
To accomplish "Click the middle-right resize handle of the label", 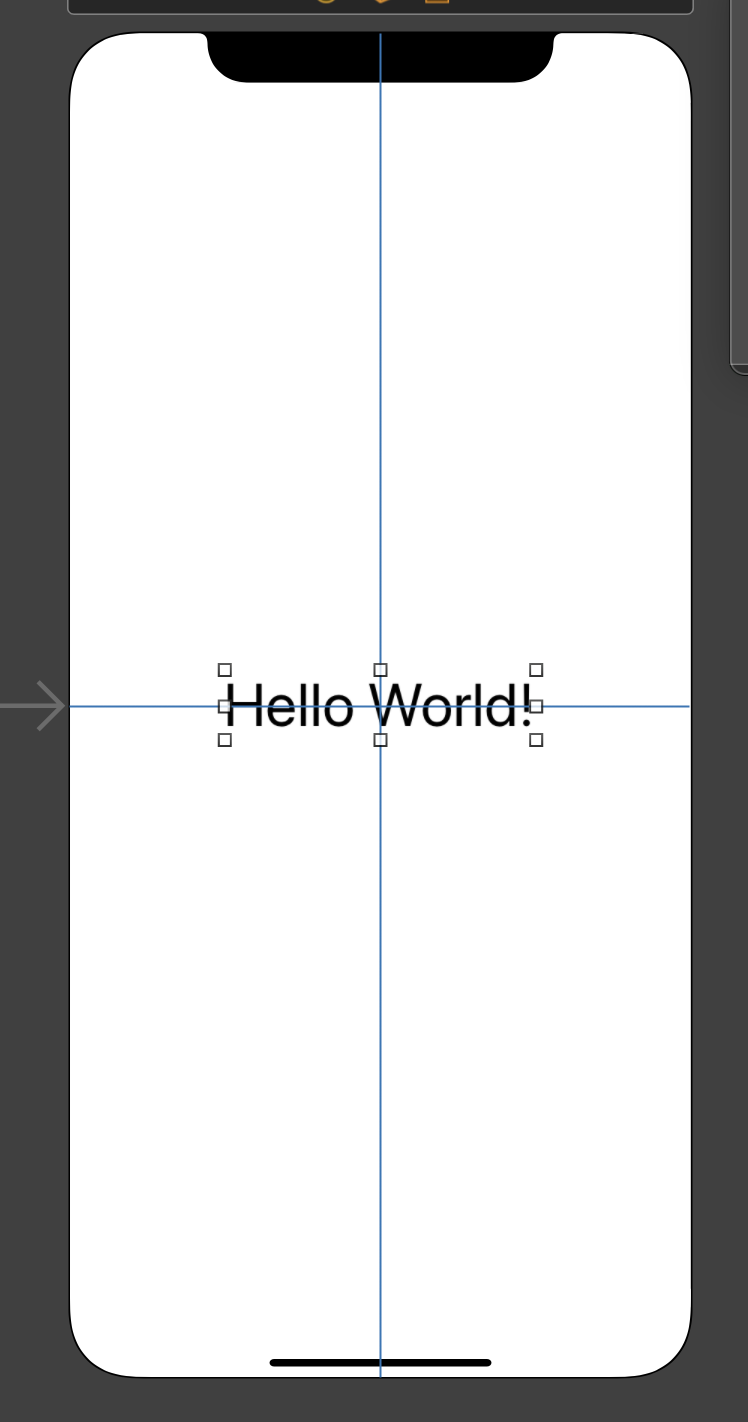I will click(536, 705).
